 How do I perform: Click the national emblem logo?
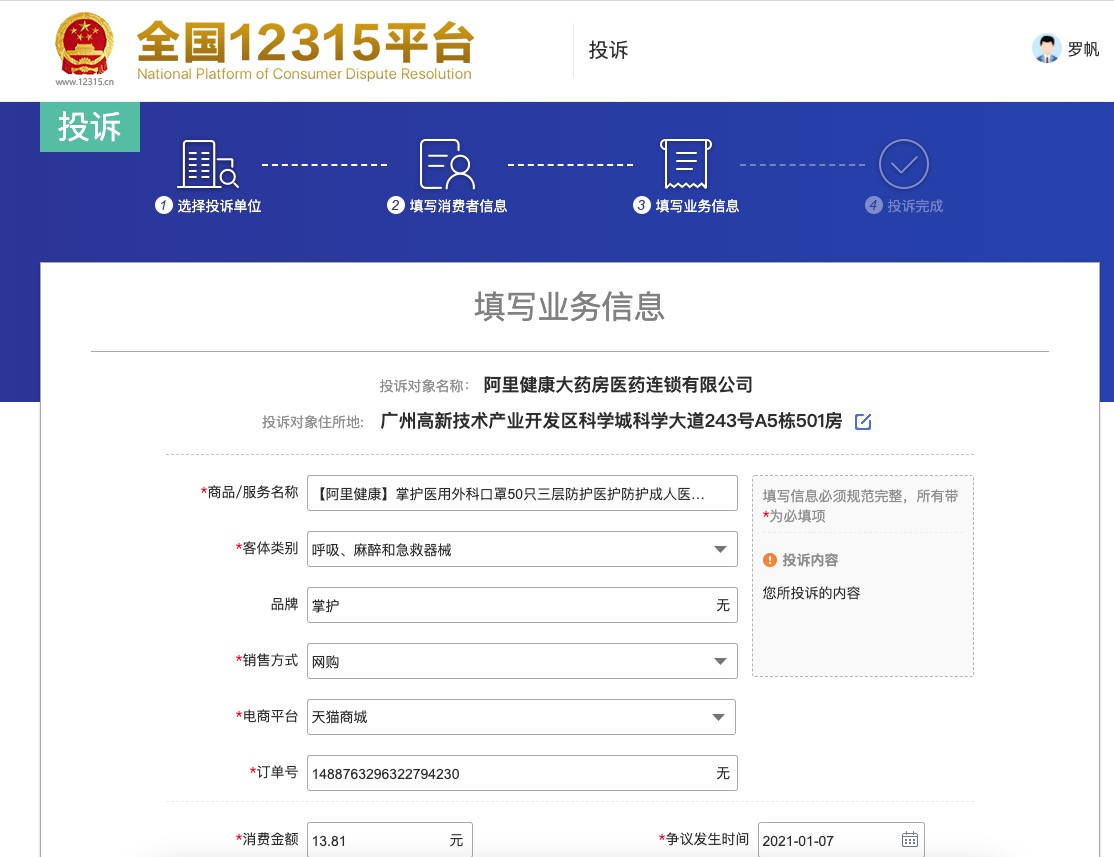[x=85, y=44]
